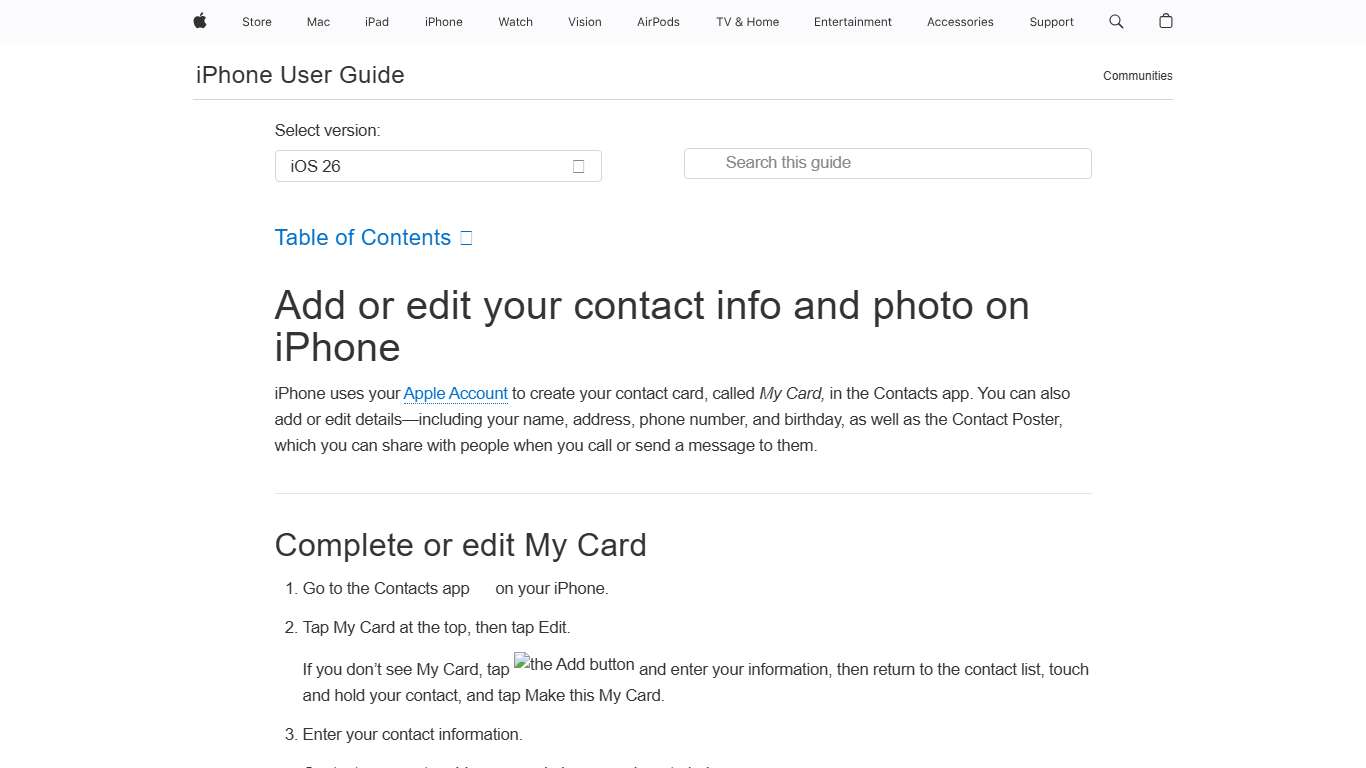Image resolution: width=1366 pixels, height=768 pixels.
Task: Click inside the Search this guide field
Action: point(887,163)
